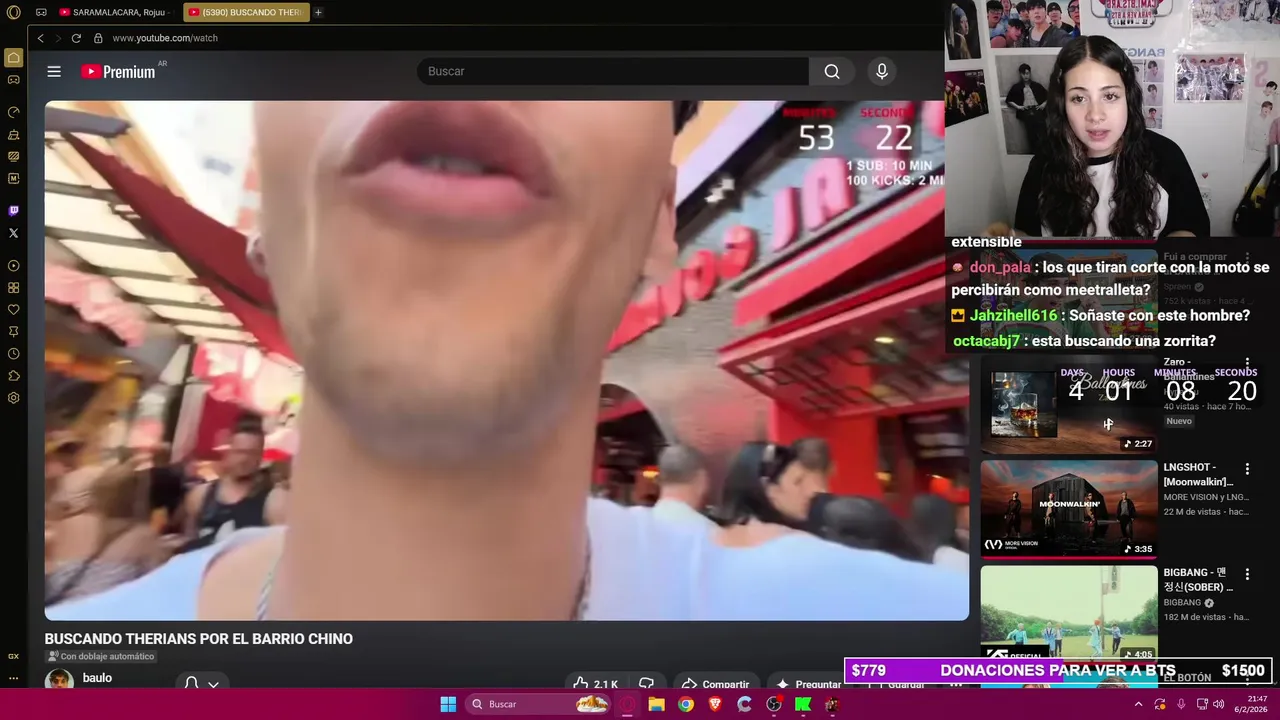
Task: Expand the subscription options chevron next to bell
Action: click(213, 684)
